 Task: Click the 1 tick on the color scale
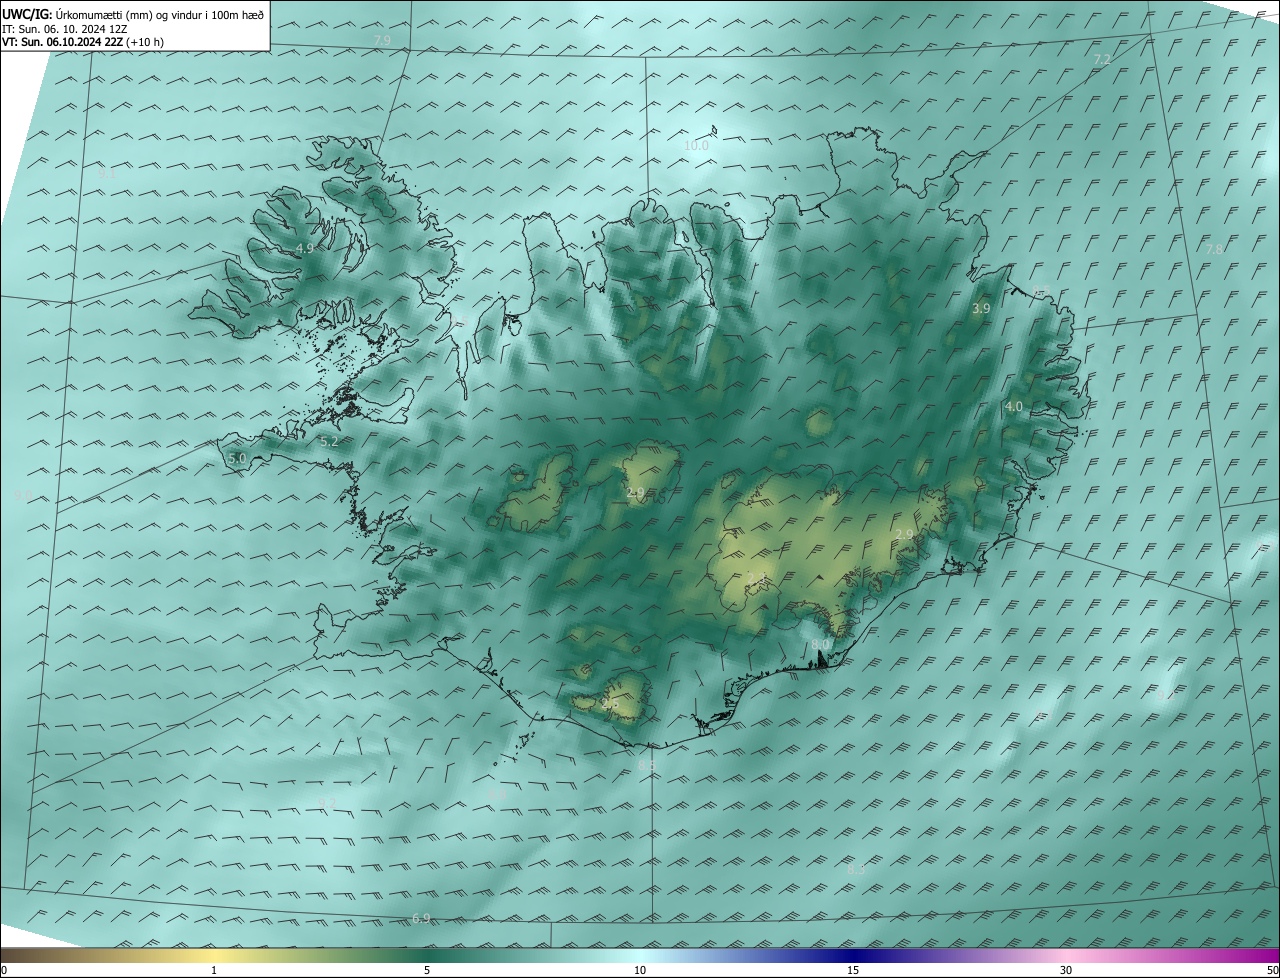click(x=214, y=970)
